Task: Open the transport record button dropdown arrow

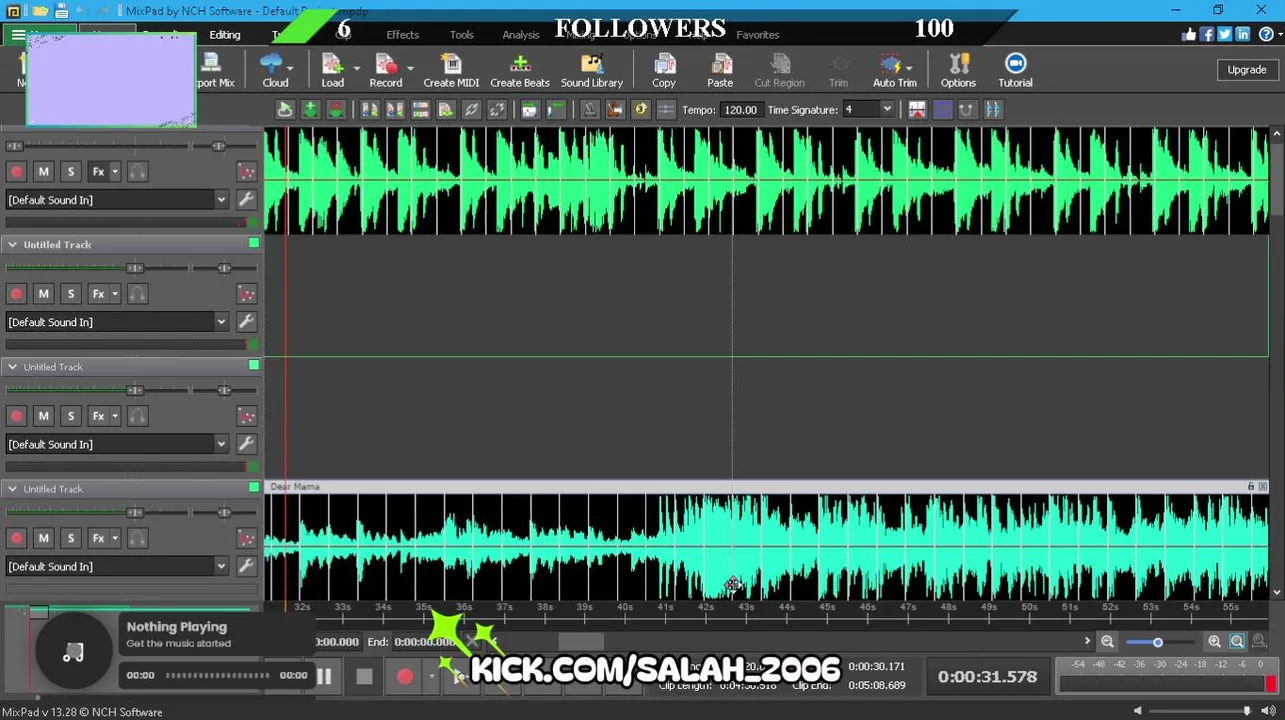Action: (431, 677)
